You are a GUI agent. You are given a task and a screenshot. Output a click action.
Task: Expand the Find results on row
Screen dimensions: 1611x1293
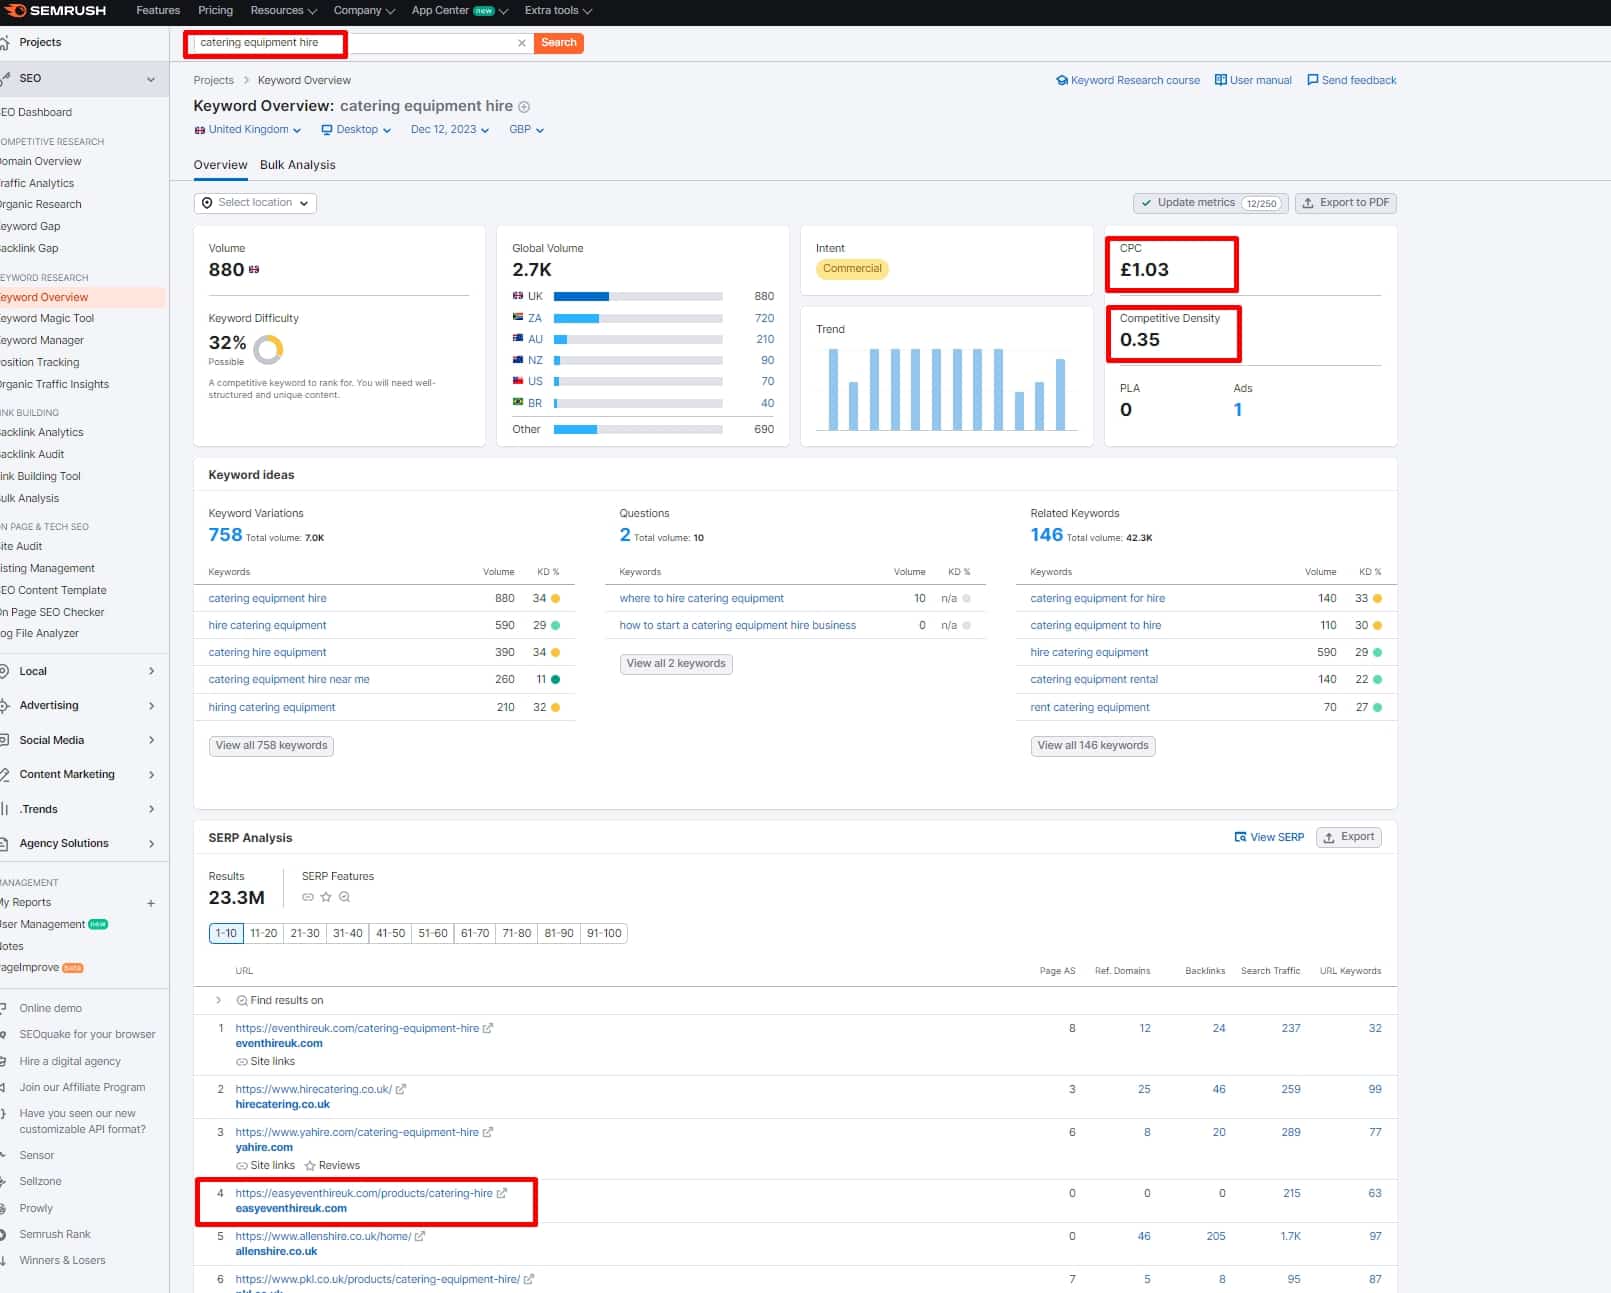click(219, 1001)
